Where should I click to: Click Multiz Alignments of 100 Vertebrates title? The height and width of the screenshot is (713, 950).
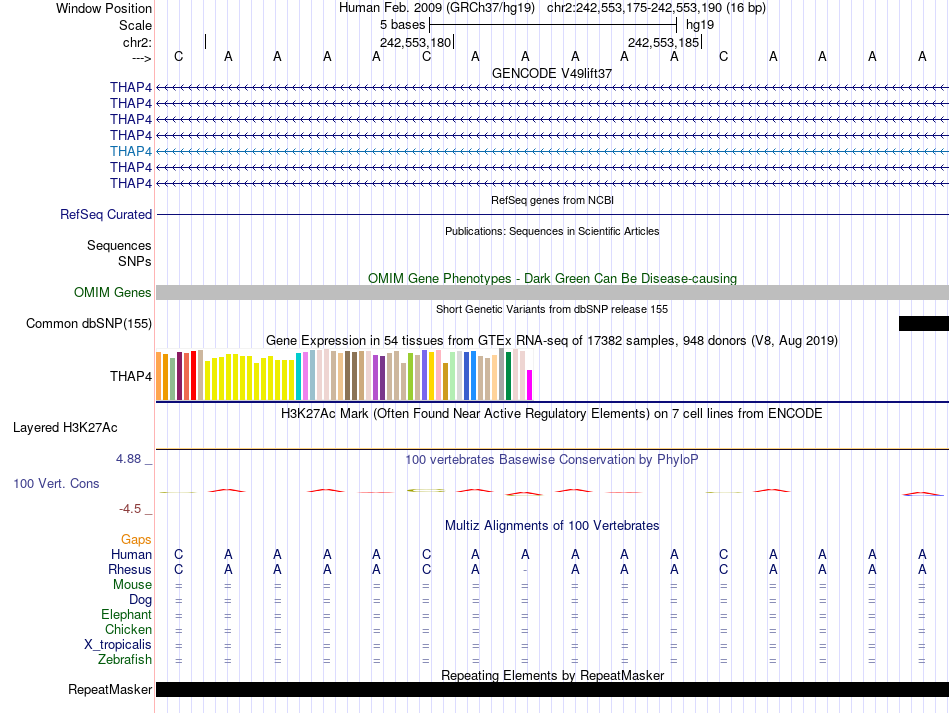[x=552, y=525]
